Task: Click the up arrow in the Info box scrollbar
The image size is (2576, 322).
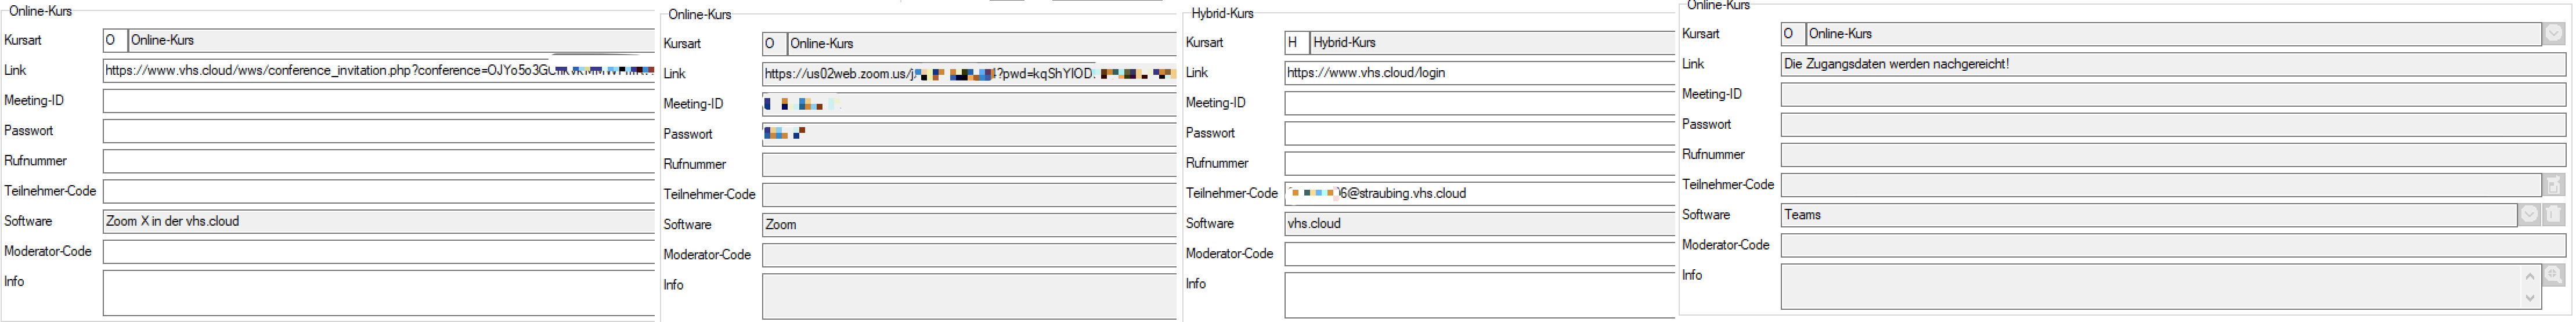Action: (2530, 276)
